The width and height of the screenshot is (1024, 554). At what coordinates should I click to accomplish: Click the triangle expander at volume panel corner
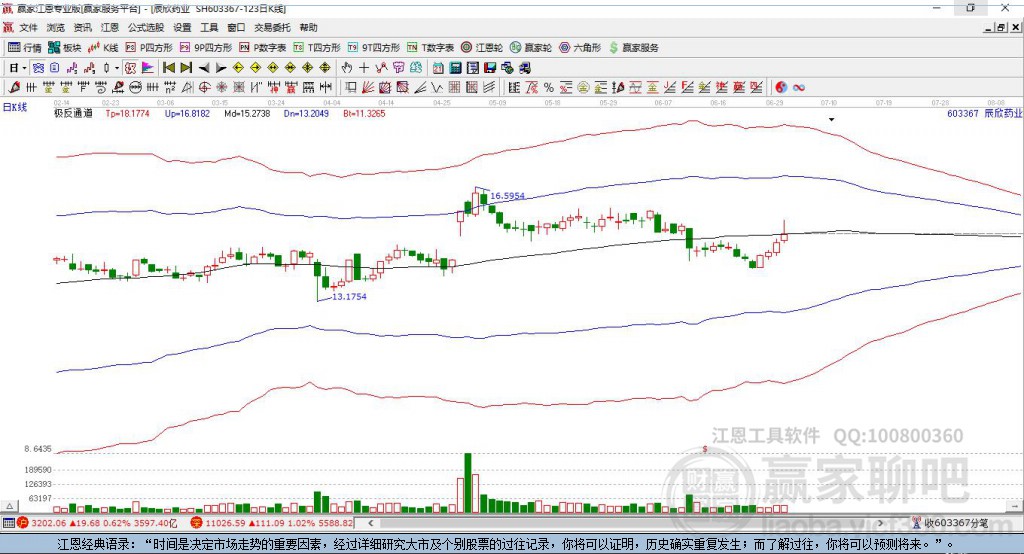pyautogui.click(x=9, y=506)
